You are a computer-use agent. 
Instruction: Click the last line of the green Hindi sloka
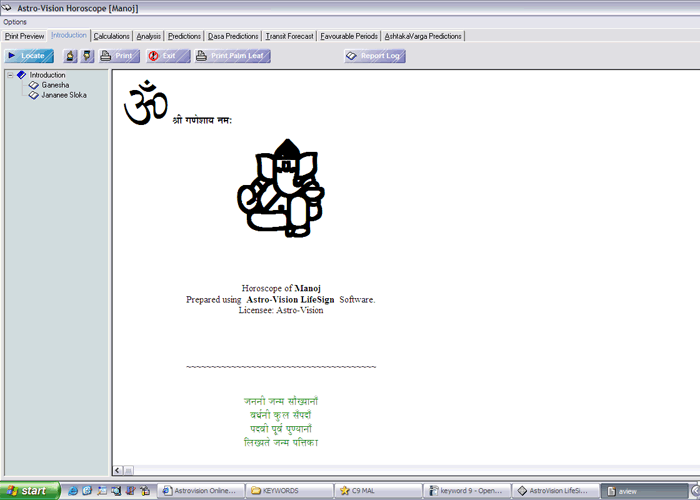coord(281,442)
